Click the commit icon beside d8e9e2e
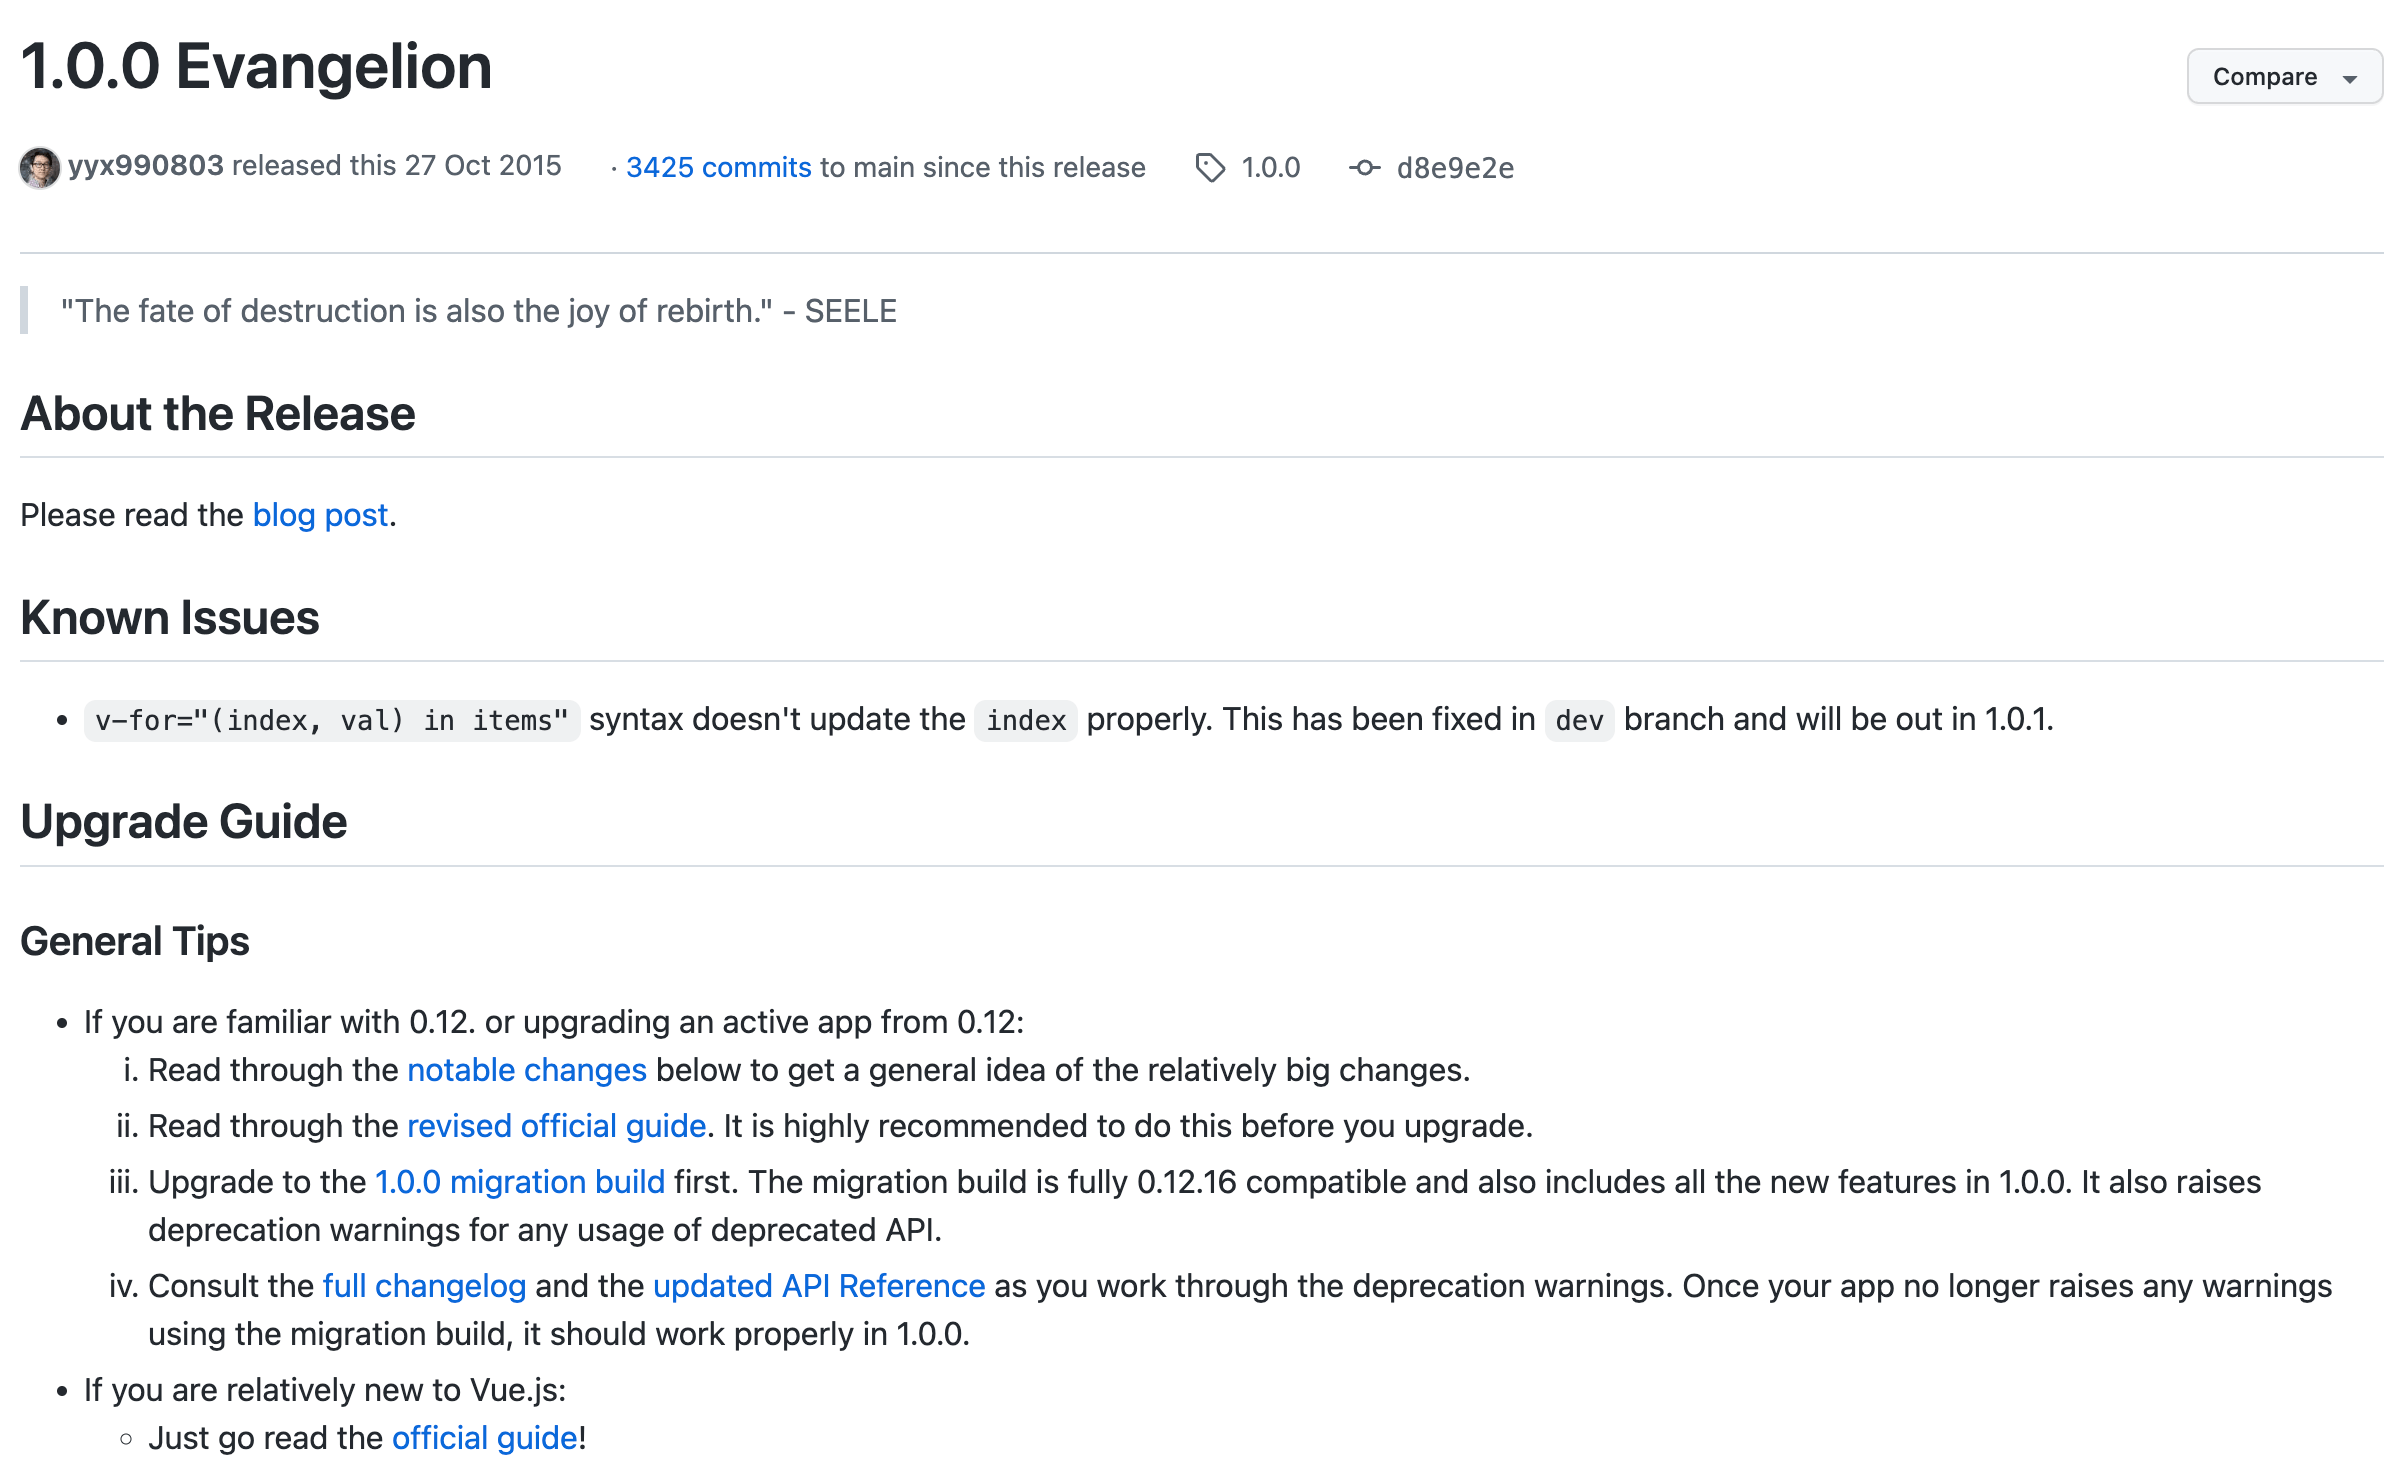Screen dimensions: 2406x1484 (x=1364, y=168)
